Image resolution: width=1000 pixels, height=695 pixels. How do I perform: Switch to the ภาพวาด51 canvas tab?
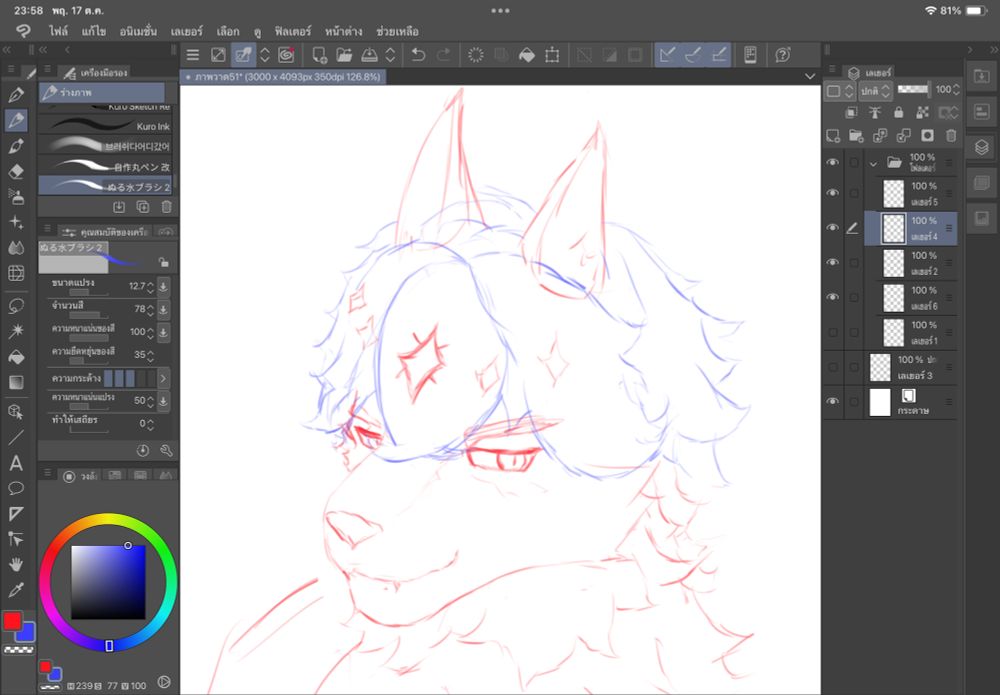tap(283, 77)
